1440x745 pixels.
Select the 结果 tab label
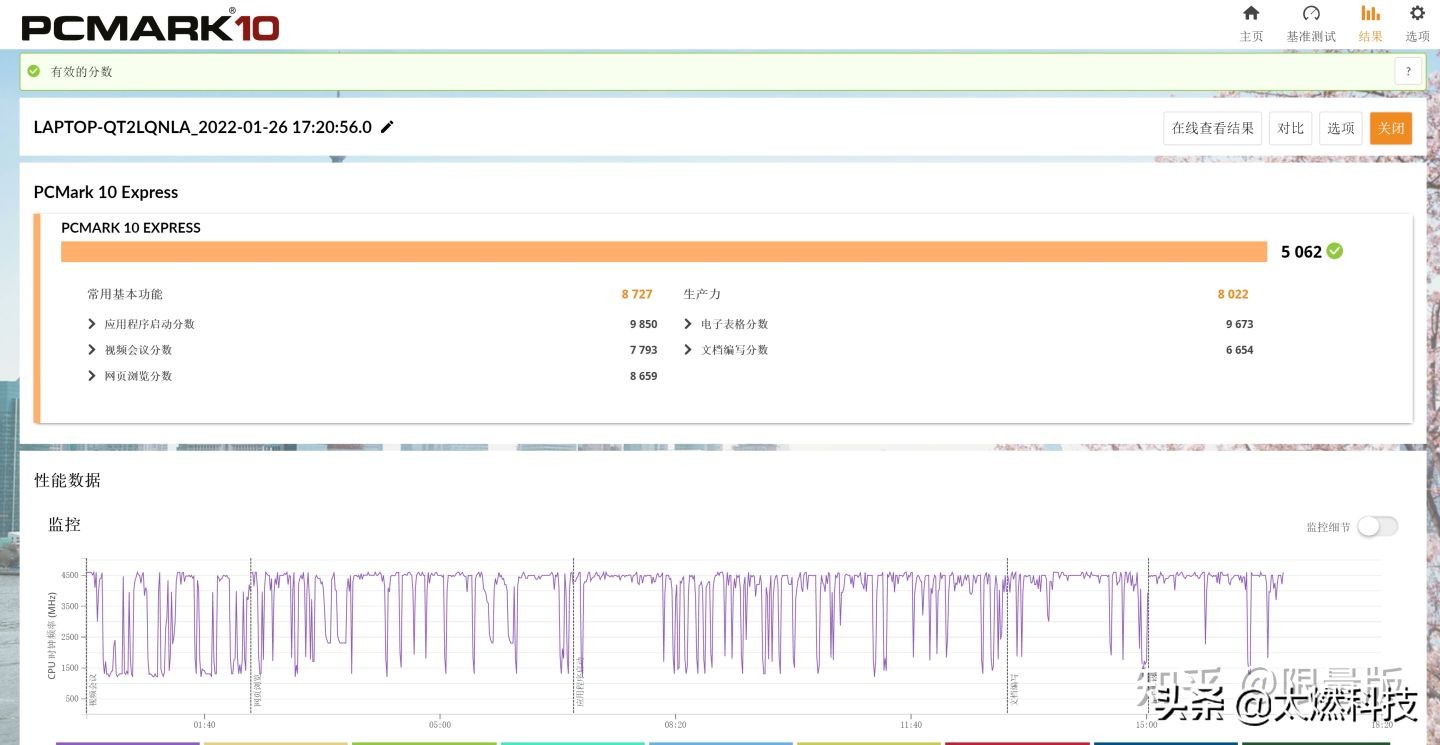1371,37
